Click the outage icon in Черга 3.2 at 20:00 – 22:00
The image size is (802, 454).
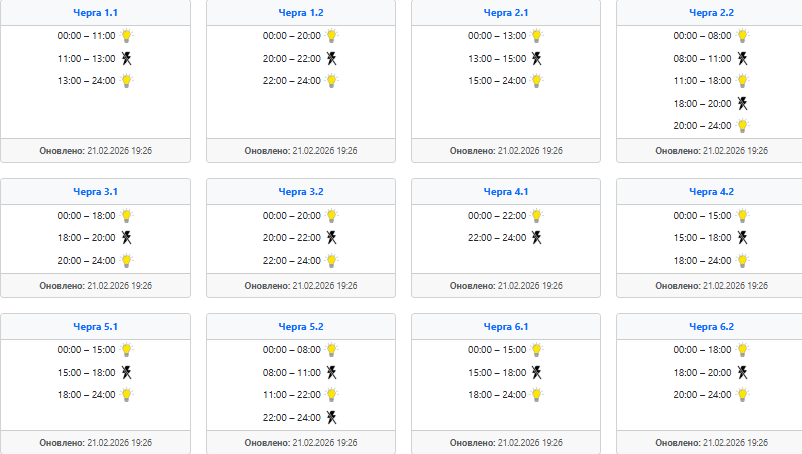point(332,238)
